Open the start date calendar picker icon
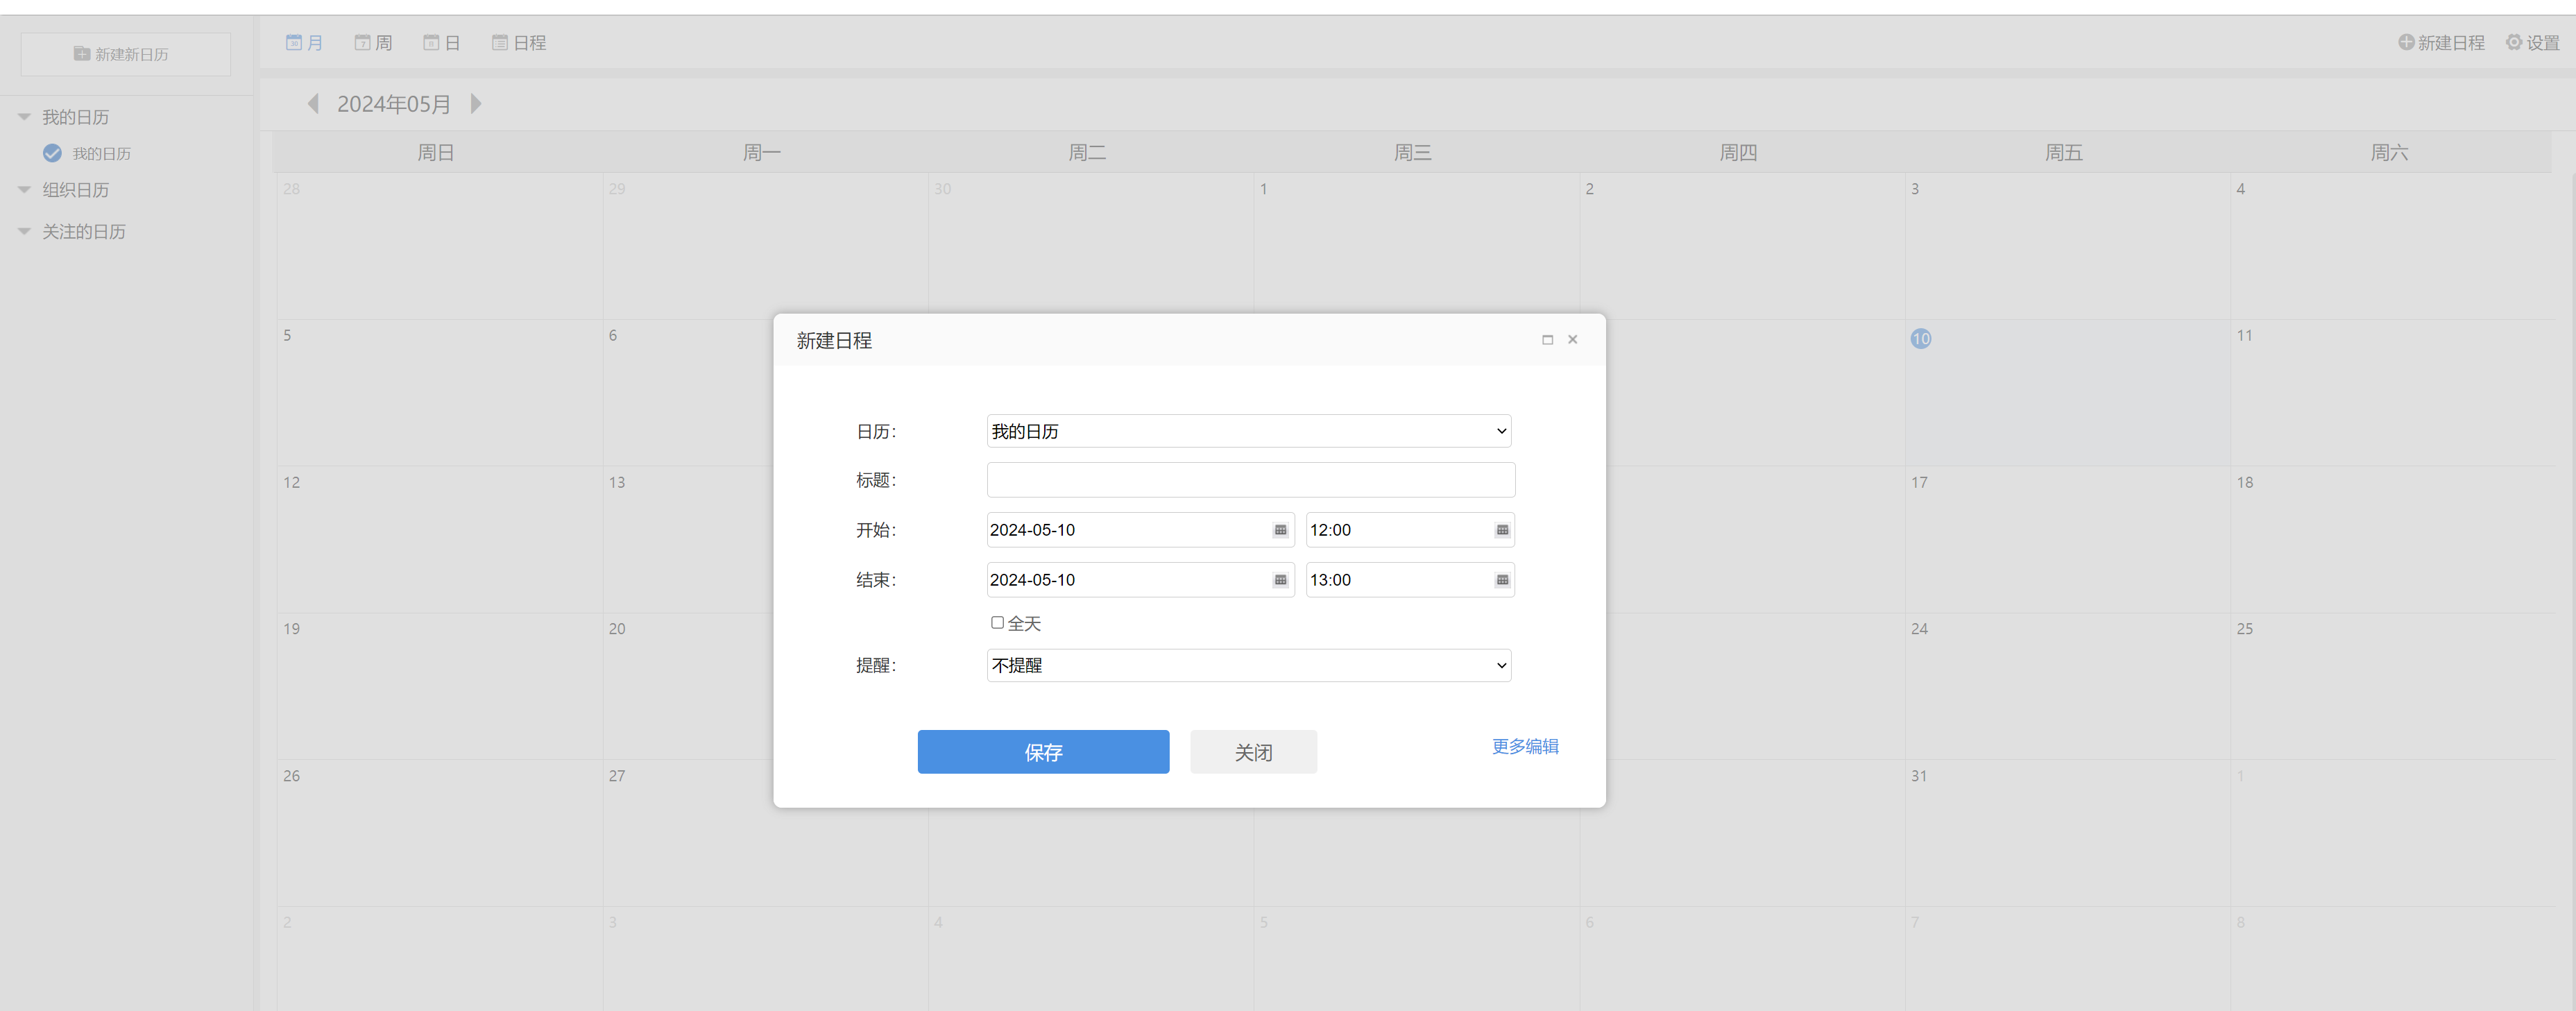The image size is (2576, 1011). coord(1280,530)
